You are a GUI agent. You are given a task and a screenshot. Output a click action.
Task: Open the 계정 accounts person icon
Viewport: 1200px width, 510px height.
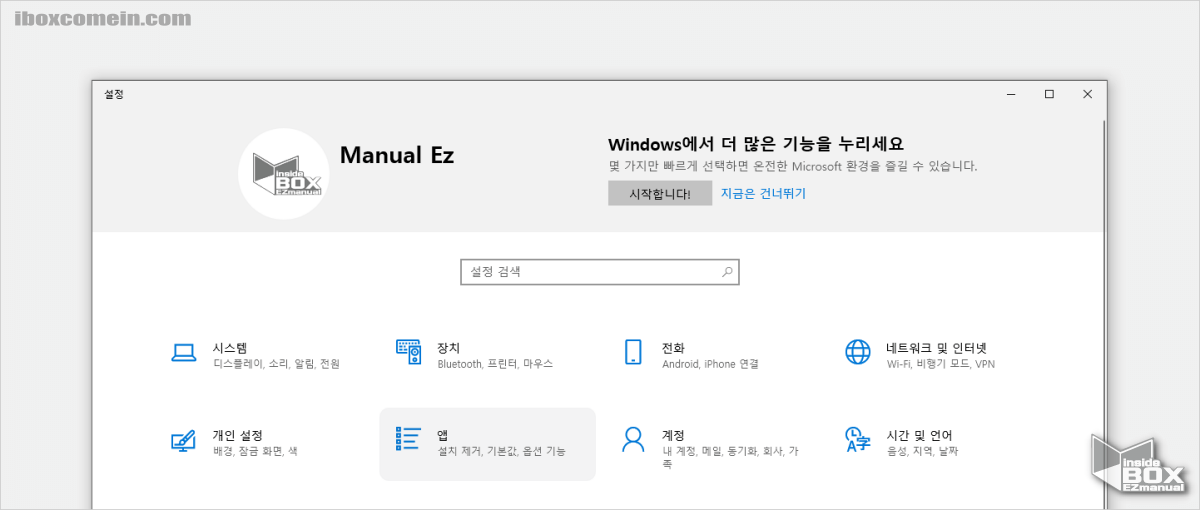633,440
